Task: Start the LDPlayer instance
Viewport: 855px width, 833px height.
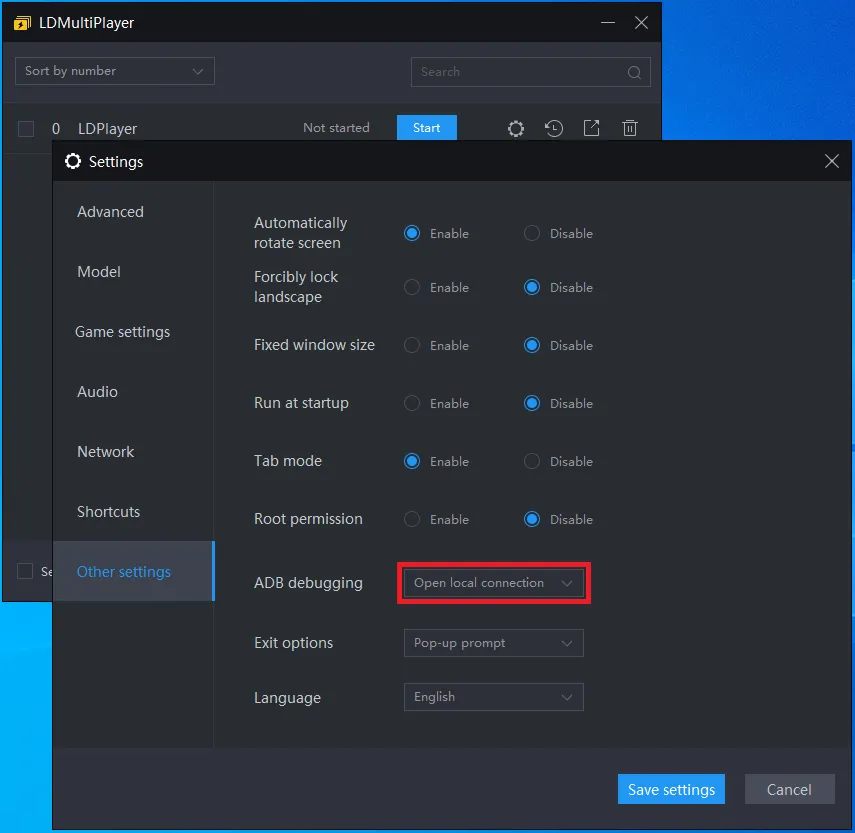Action: click(x=426, y=128)
